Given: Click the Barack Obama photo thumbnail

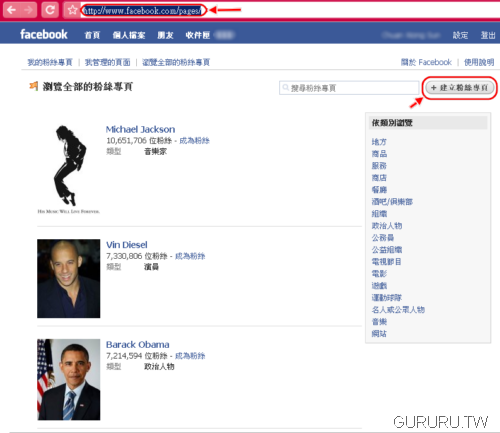Looking at the screenshot, I should pos(69,379).
